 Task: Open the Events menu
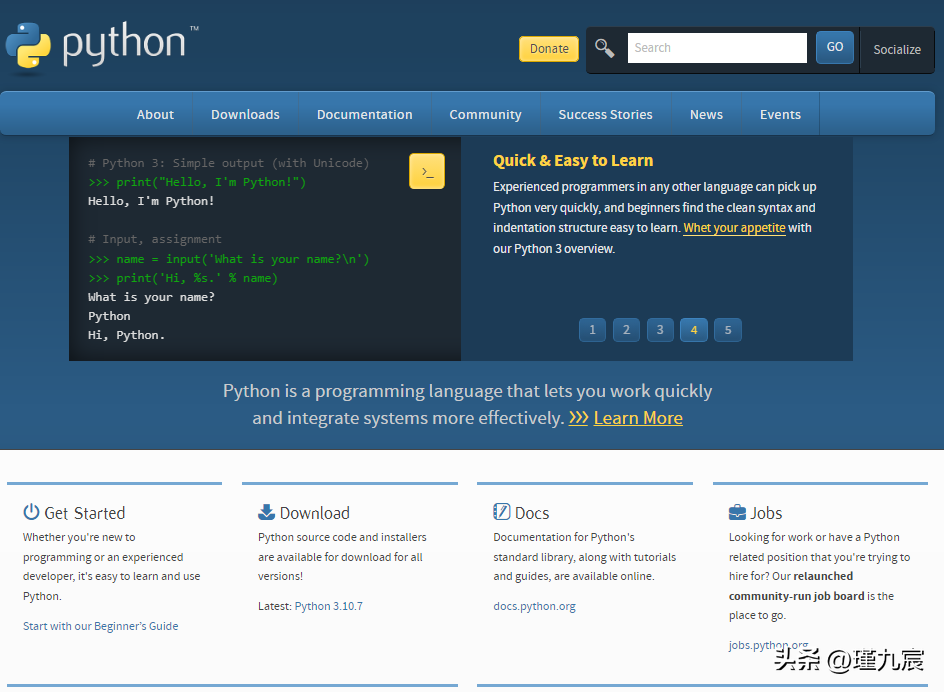pos(780,114)
